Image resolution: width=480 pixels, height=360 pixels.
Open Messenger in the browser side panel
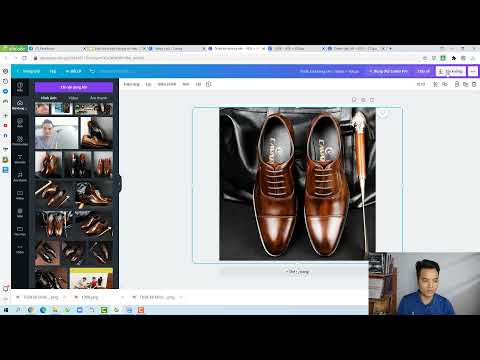click(5, 91)
